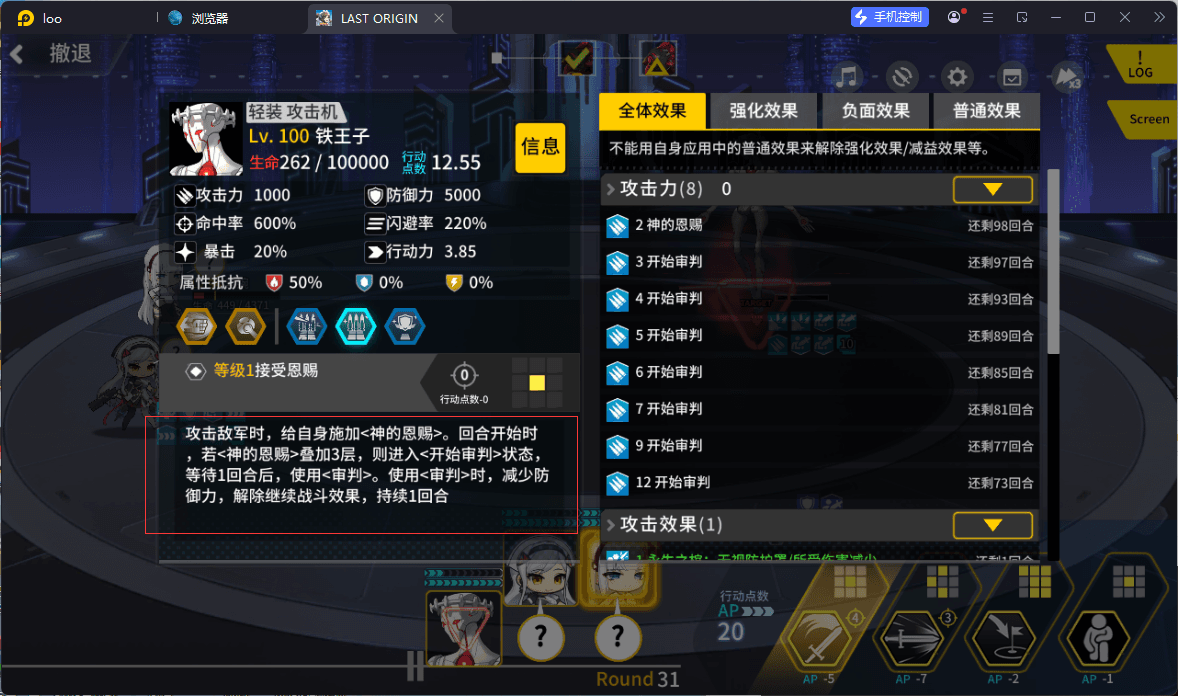Screen dimensions: 1178x696
Task: Open the yellow 信息 info button
Action: tap(540, 147)
